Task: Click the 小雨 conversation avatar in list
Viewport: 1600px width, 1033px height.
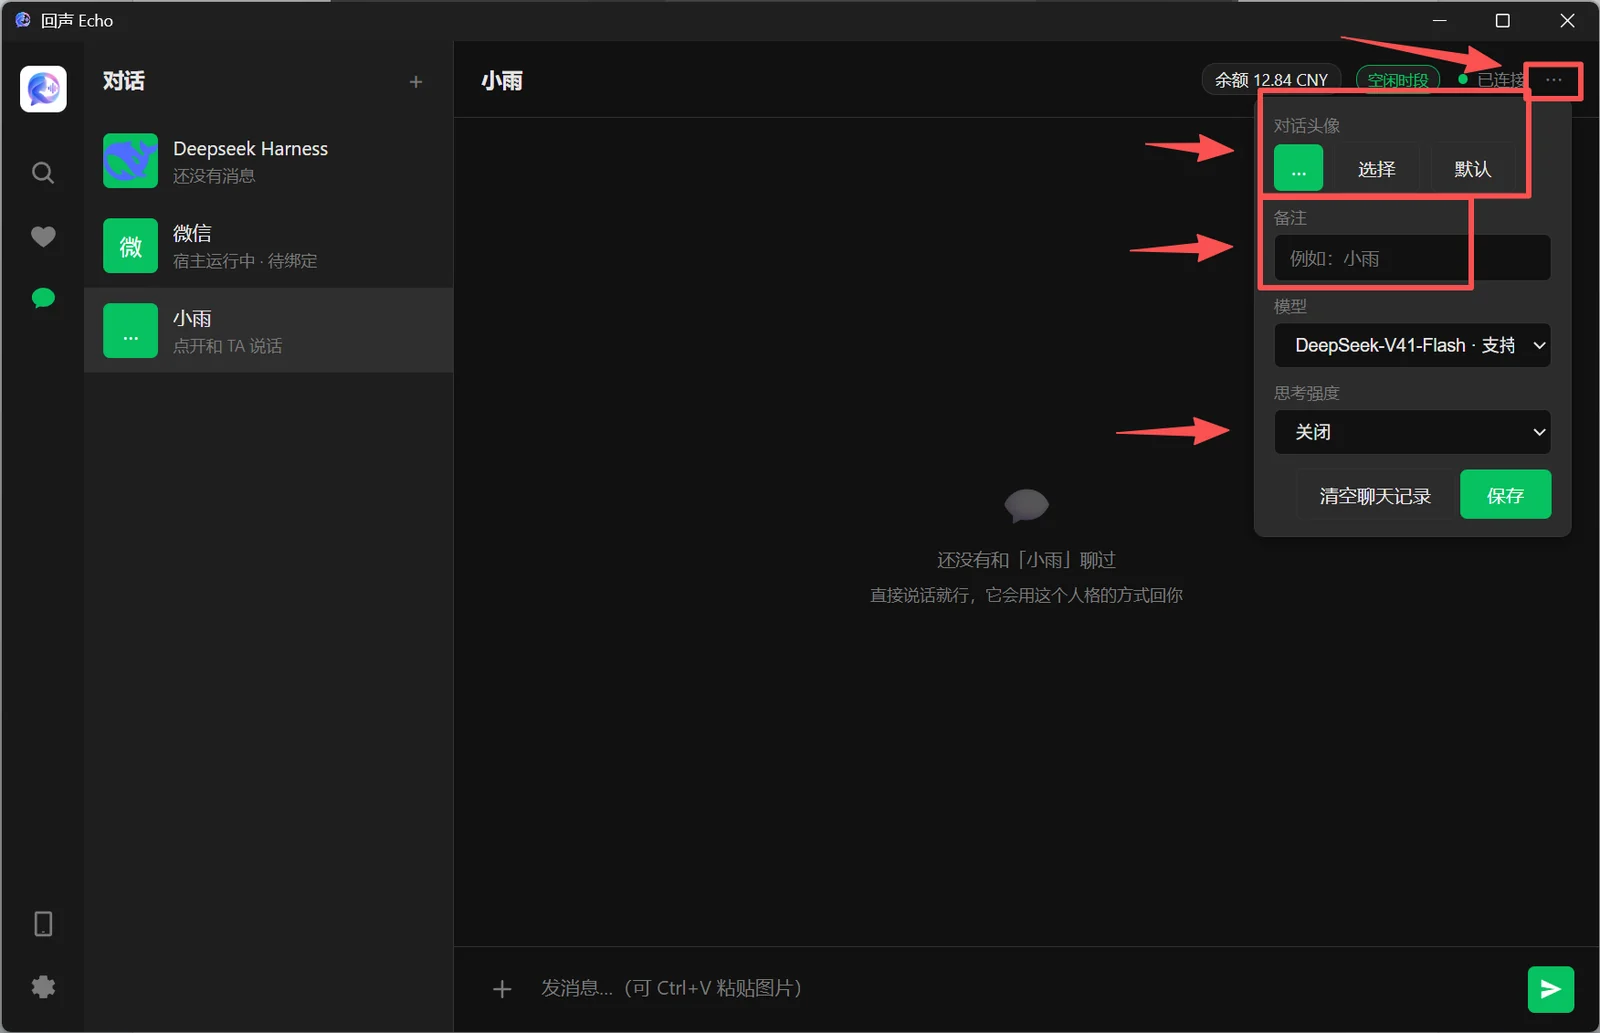Action: [130, 331]
